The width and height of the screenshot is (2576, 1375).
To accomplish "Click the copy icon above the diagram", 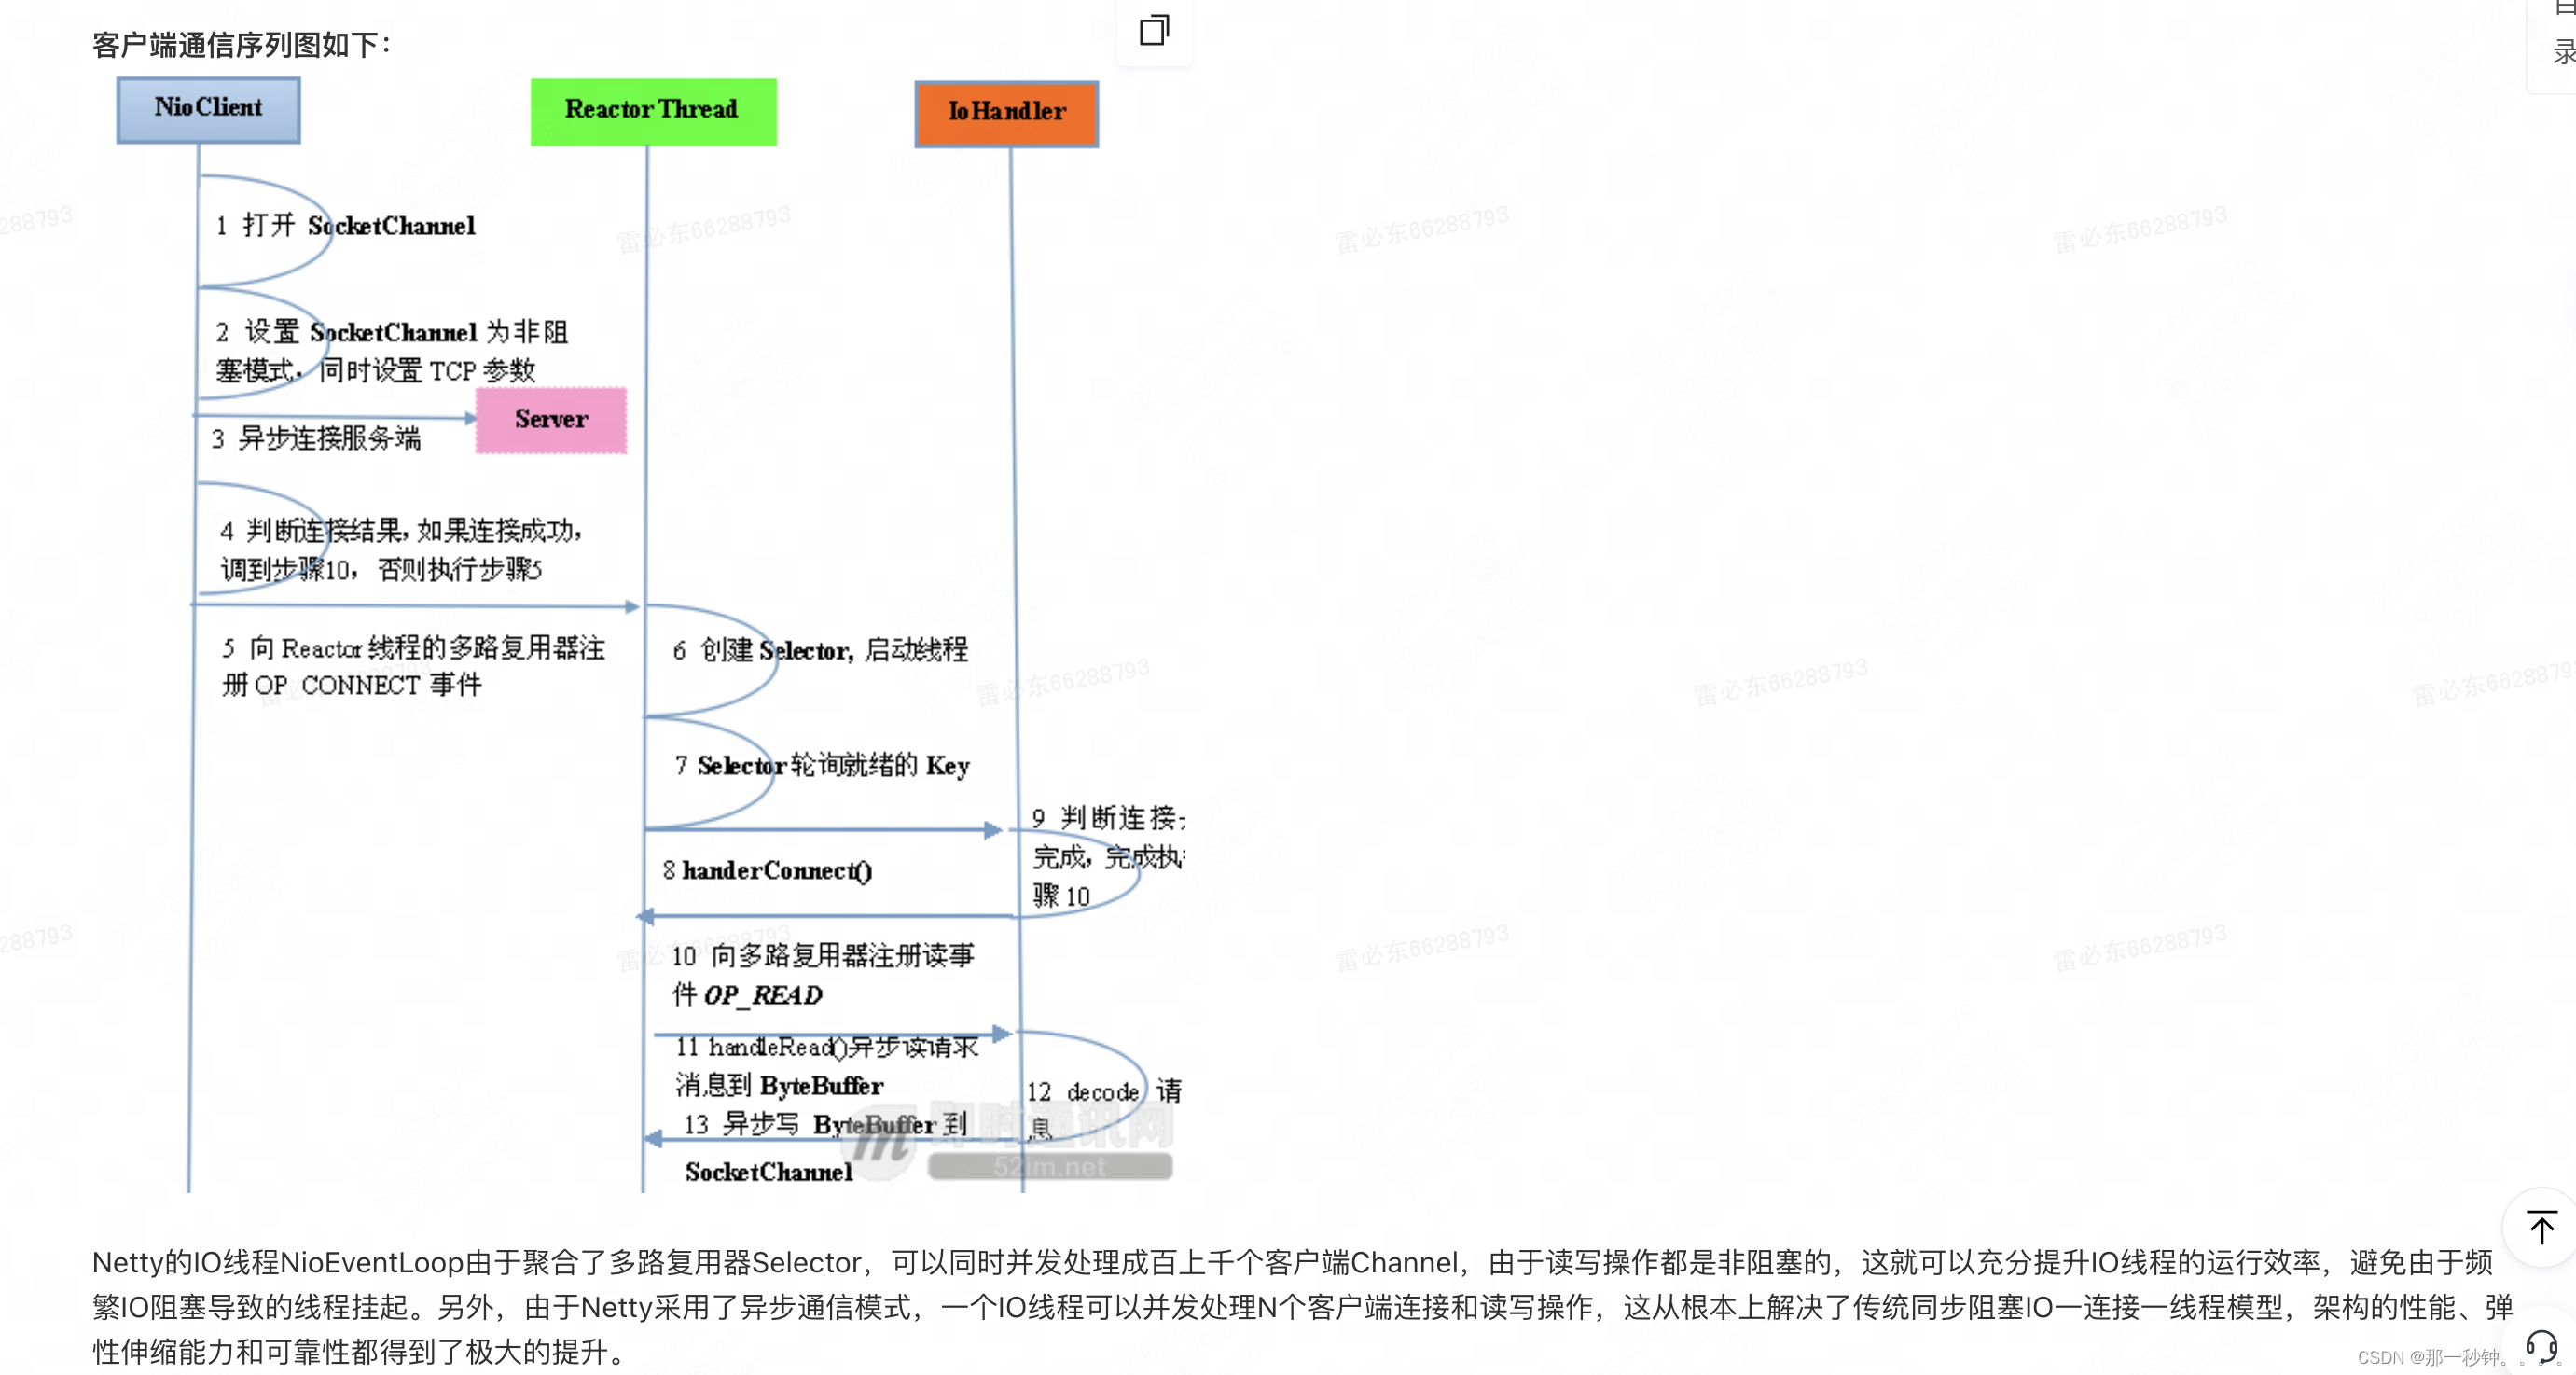I will pyautogui.click(x=1154, y=30).
